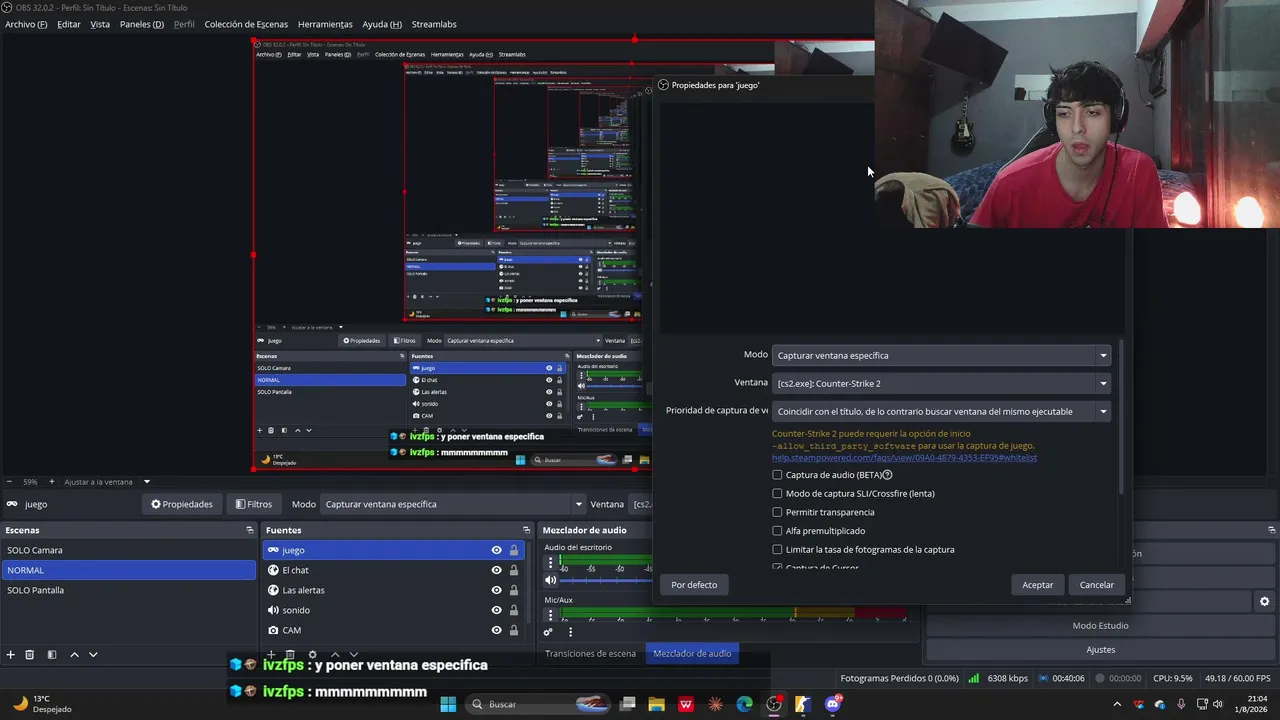Check Alfa premultiplicado
This screenshot has width=1280, height=720.
pyautogui.click(x=777, y=531)
